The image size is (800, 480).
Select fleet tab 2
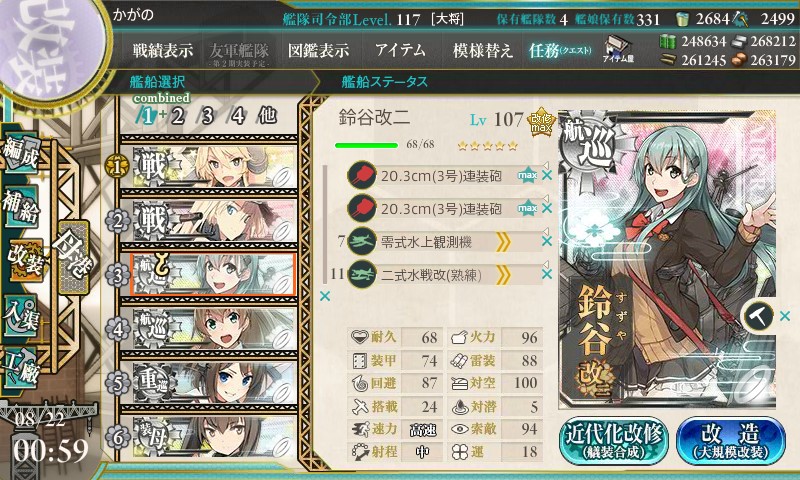tap(178, 116)
